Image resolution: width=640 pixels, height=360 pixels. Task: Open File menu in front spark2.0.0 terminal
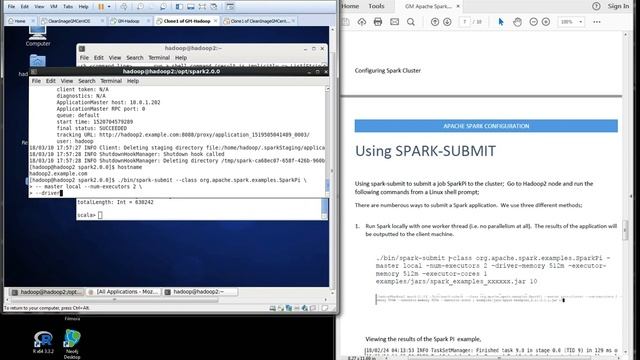coord(36,81)
